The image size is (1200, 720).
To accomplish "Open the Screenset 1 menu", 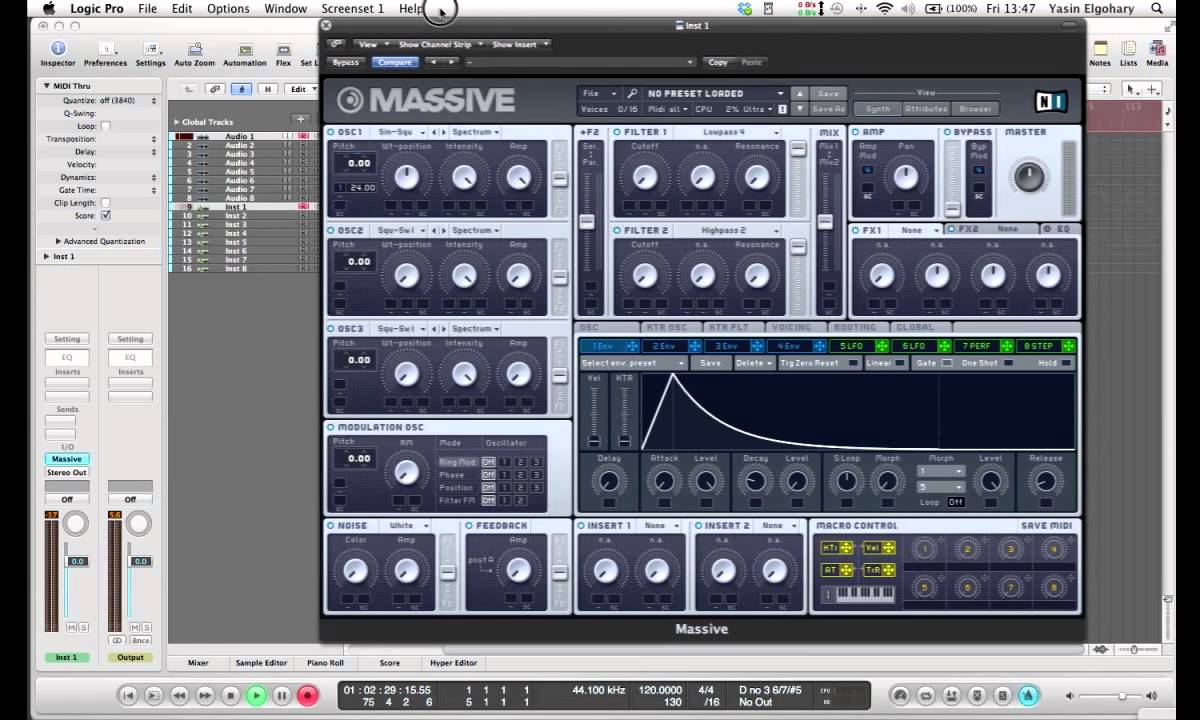I will pos(352,8).
